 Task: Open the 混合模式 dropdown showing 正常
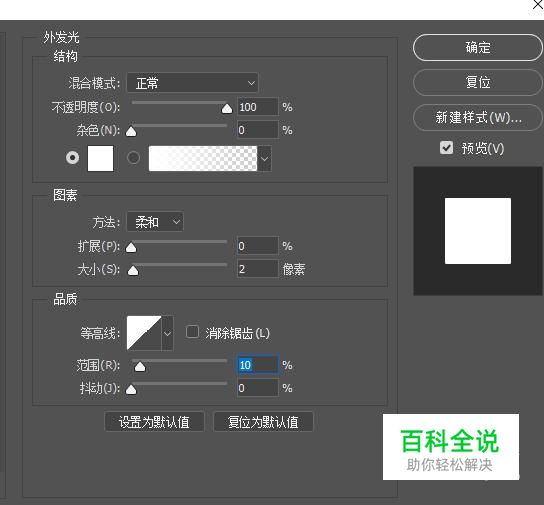(x=193, y=83)
